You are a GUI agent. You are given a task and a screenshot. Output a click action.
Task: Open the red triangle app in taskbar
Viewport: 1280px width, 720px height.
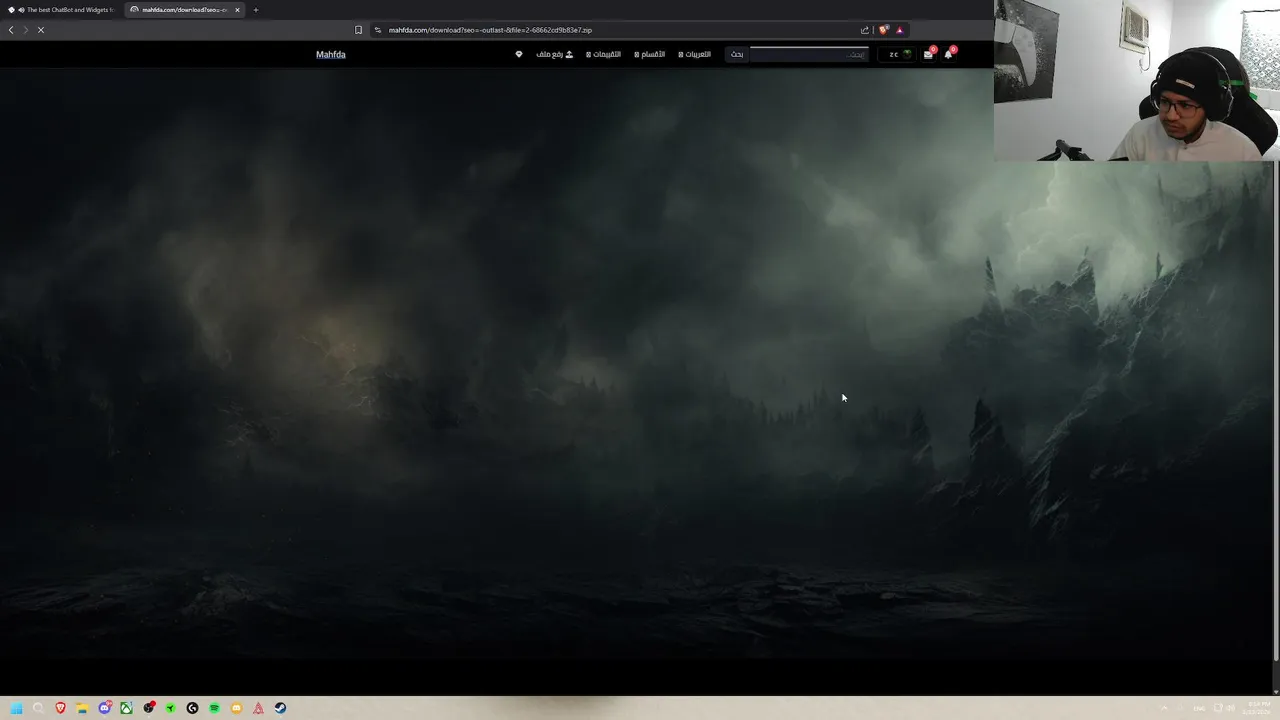(258, 708)
